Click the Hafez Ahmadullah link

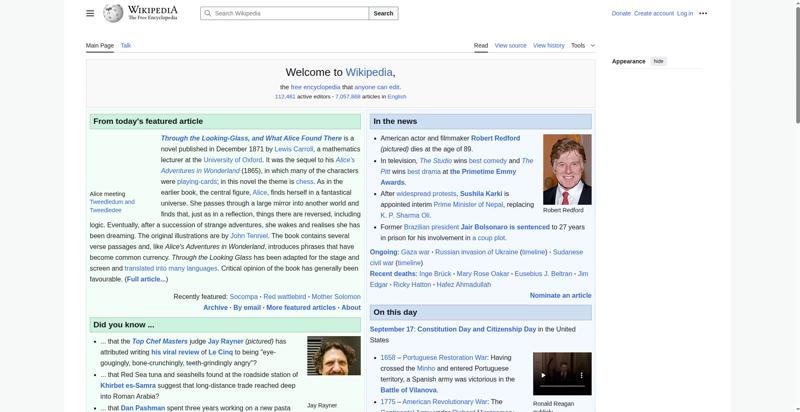[463, 285]
